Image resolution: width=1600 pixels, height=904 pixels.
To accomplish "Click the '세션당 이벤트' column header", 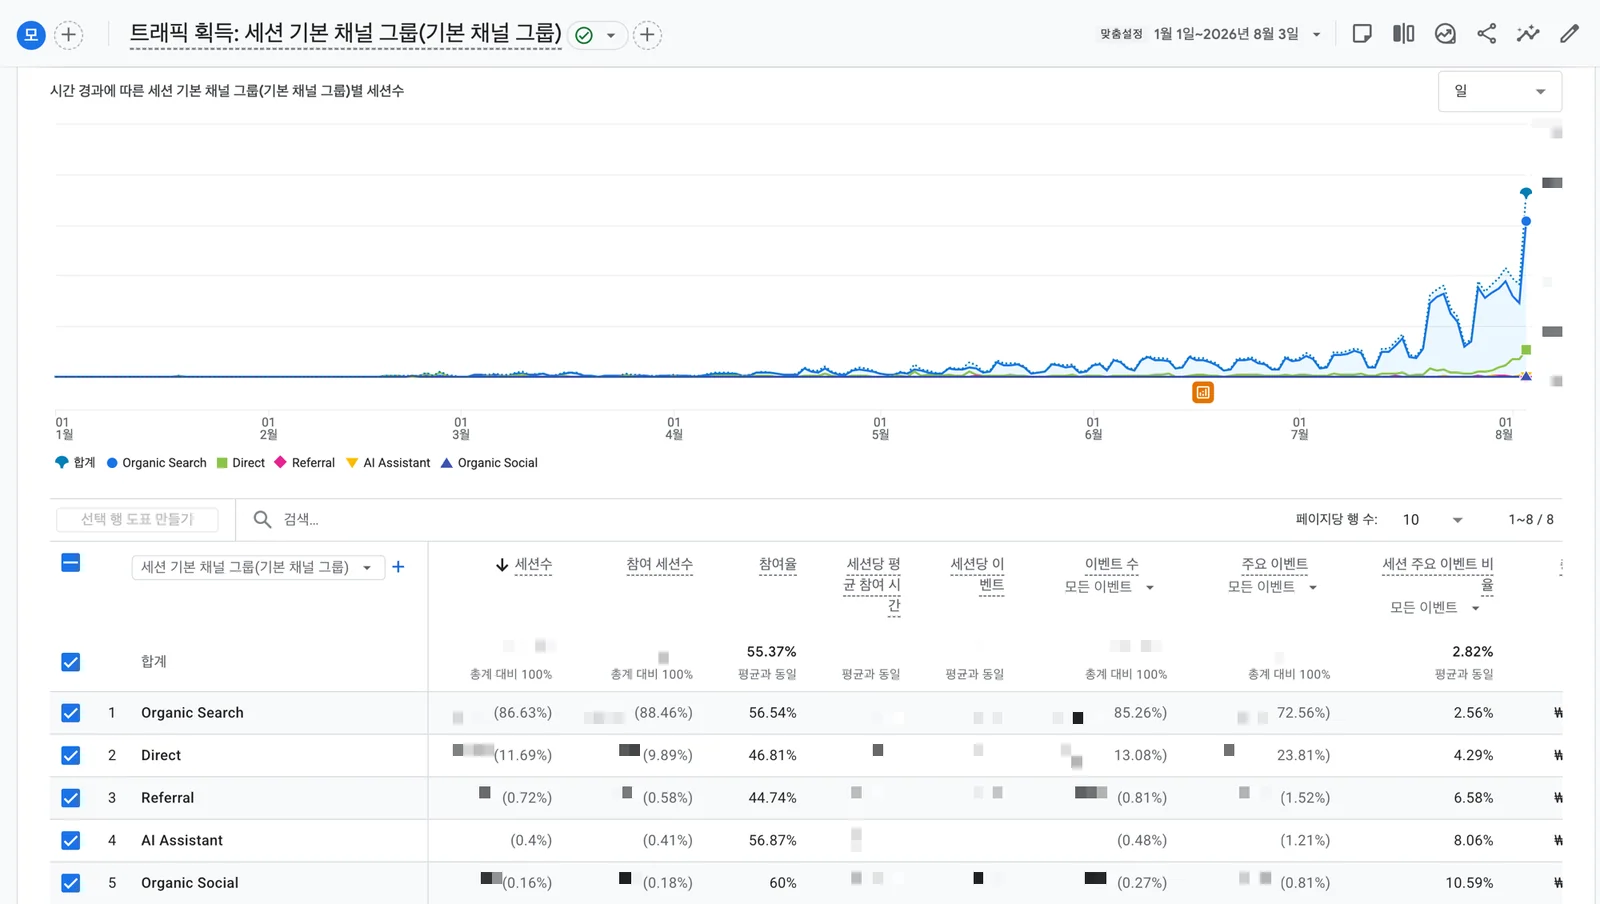I will [978, 575].
